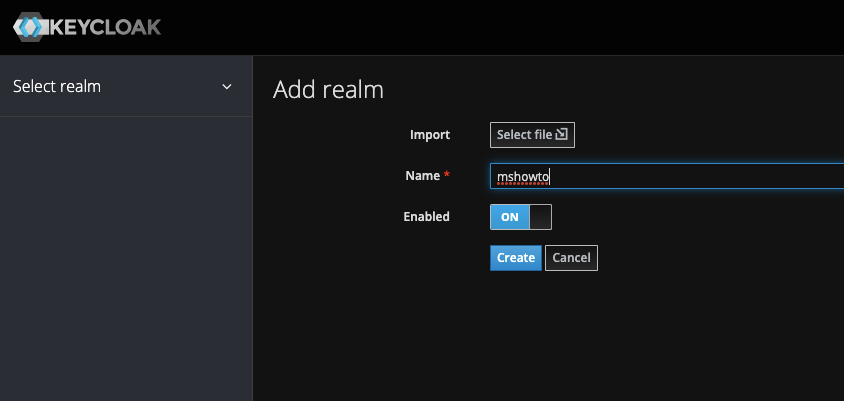Screen dimensions: 844x401
Task: Click the Import field label
Action: coord(430,135)
